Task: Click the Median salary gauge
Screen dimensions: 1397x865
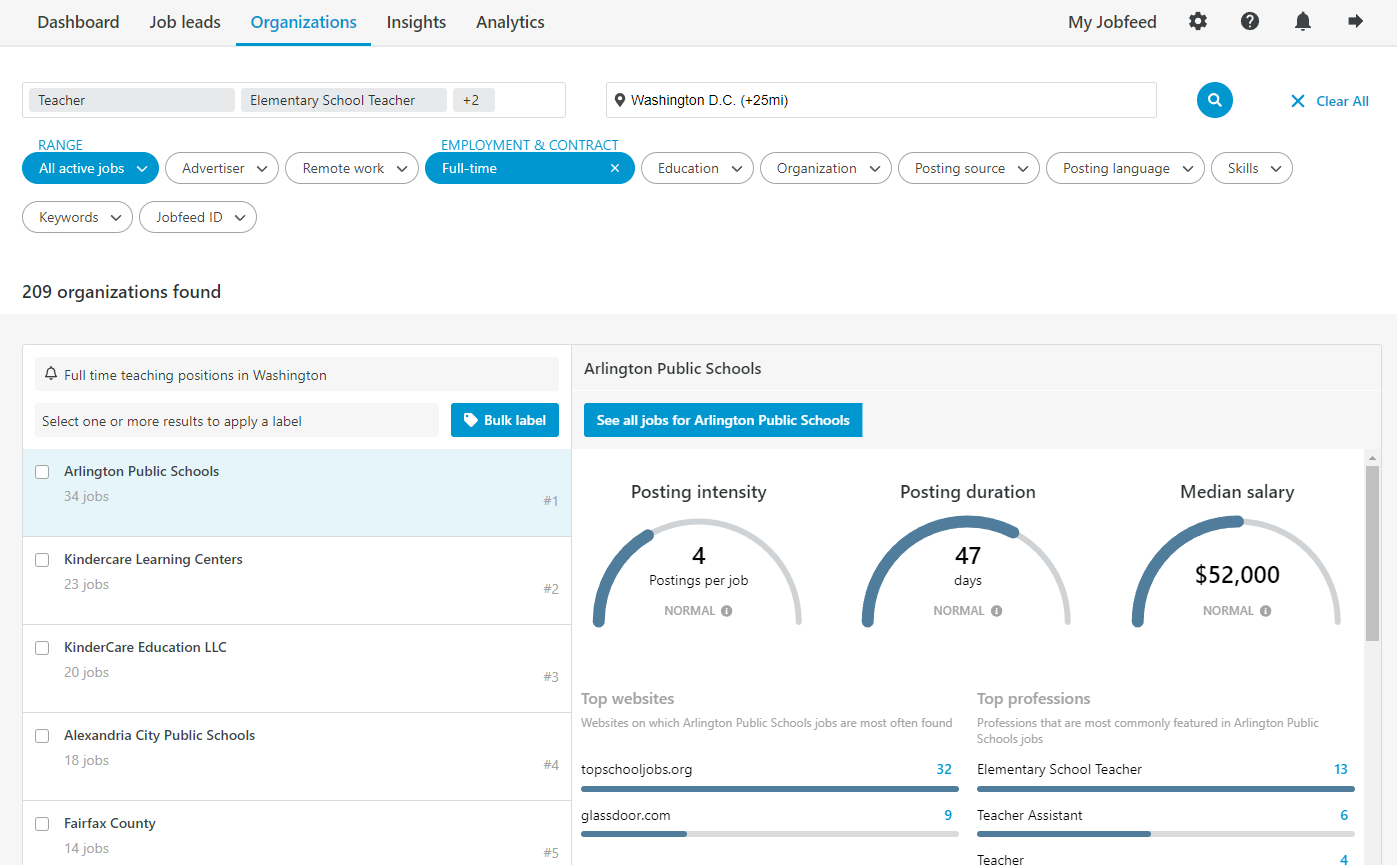Action: click(1237, 572)
